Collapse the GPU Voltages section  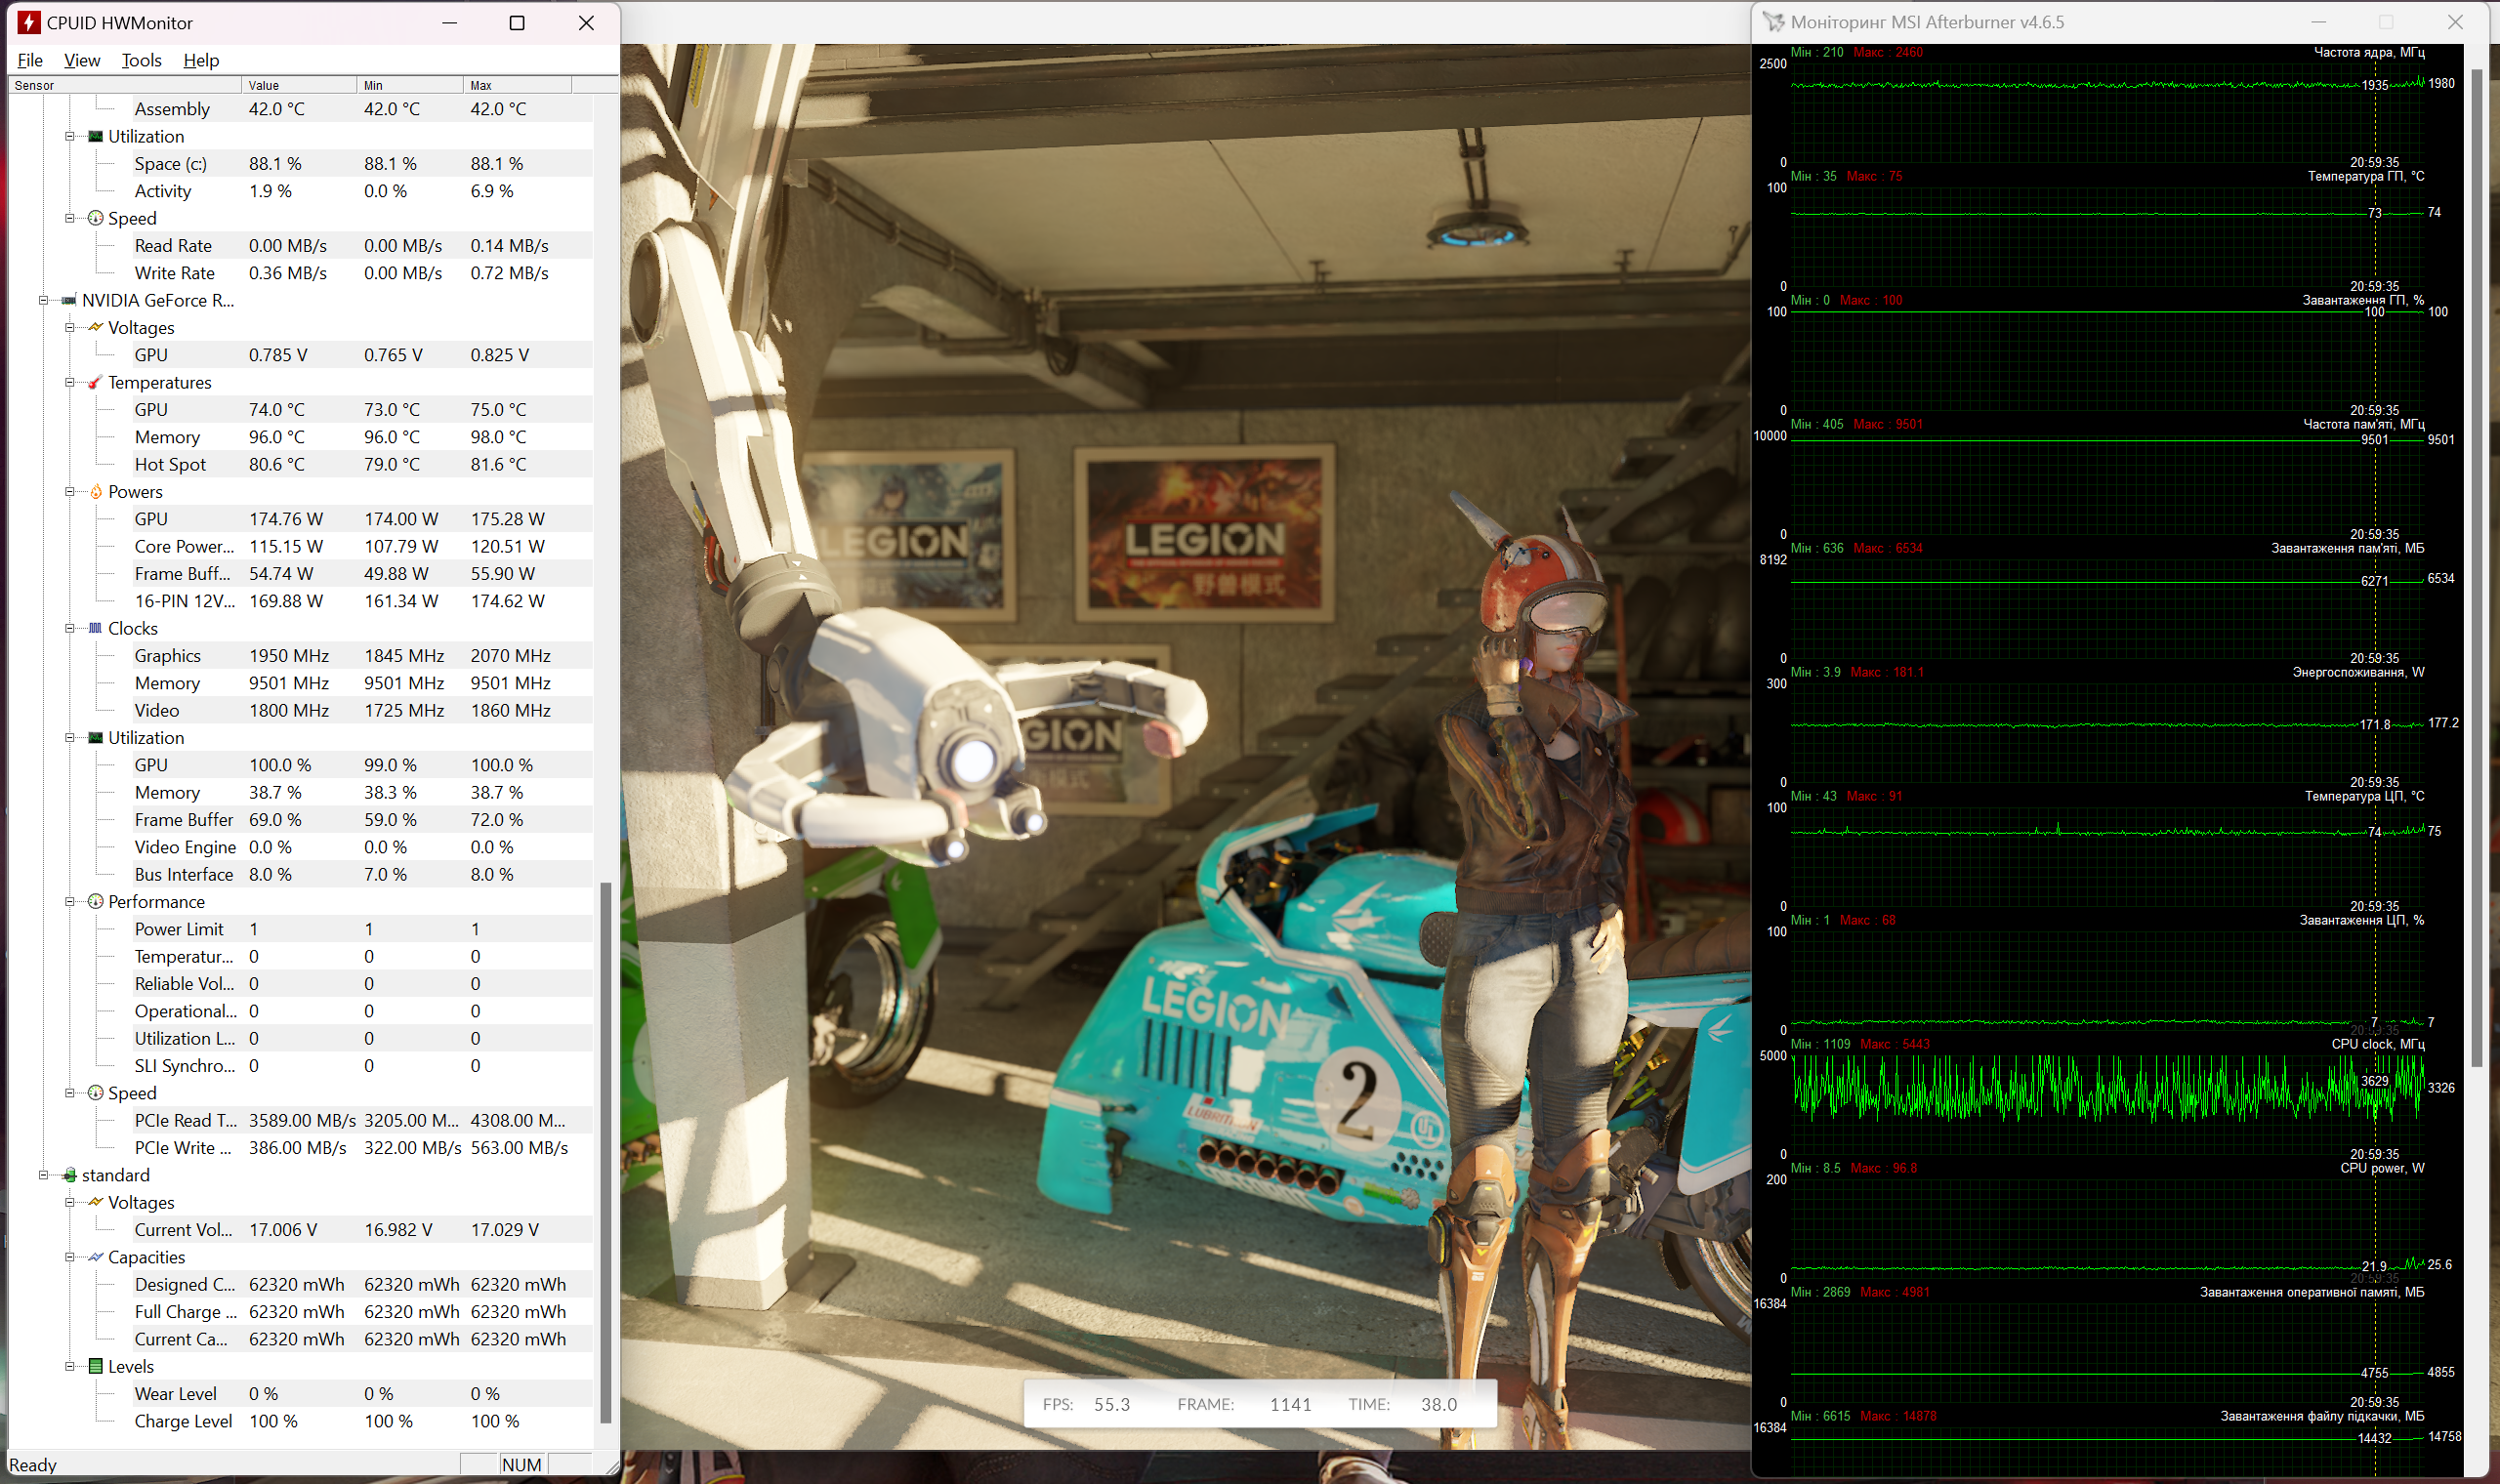pyautogui.click(x=70, y=327)
